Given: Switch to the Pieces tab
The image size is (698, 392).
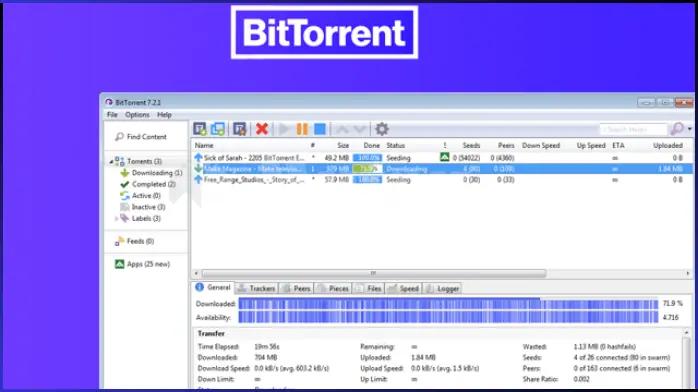Looking at the screenshot, I should pyautogui.click(x=333, y=289).
